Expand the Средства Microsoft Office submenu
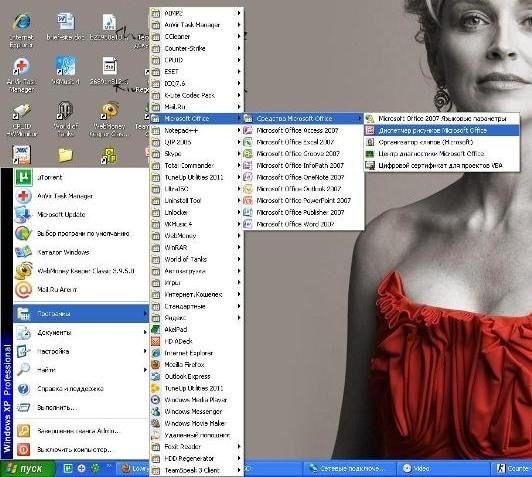The height and width of the screenshot is (477, 532). pyautogui.click(x=303, y=118)
